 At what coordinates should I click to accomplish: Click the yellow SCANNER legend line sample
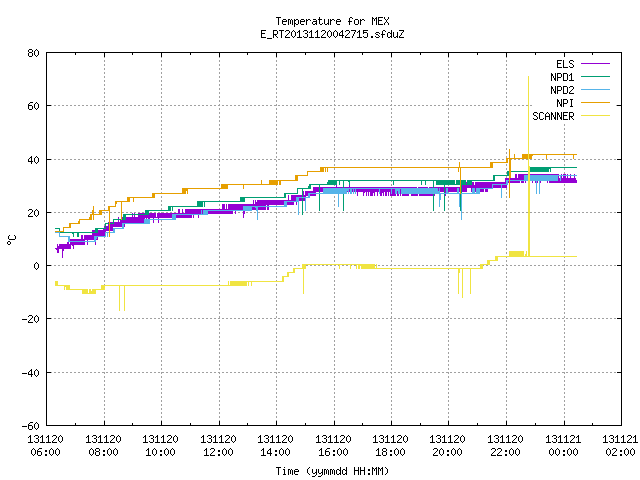[595, 116]
